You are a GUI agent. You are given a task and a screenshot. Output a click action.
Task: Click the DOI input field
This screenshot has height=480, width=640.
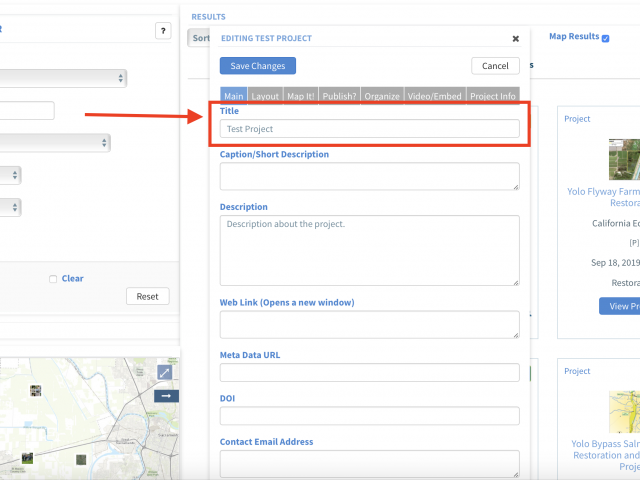[x=369, y=416]
